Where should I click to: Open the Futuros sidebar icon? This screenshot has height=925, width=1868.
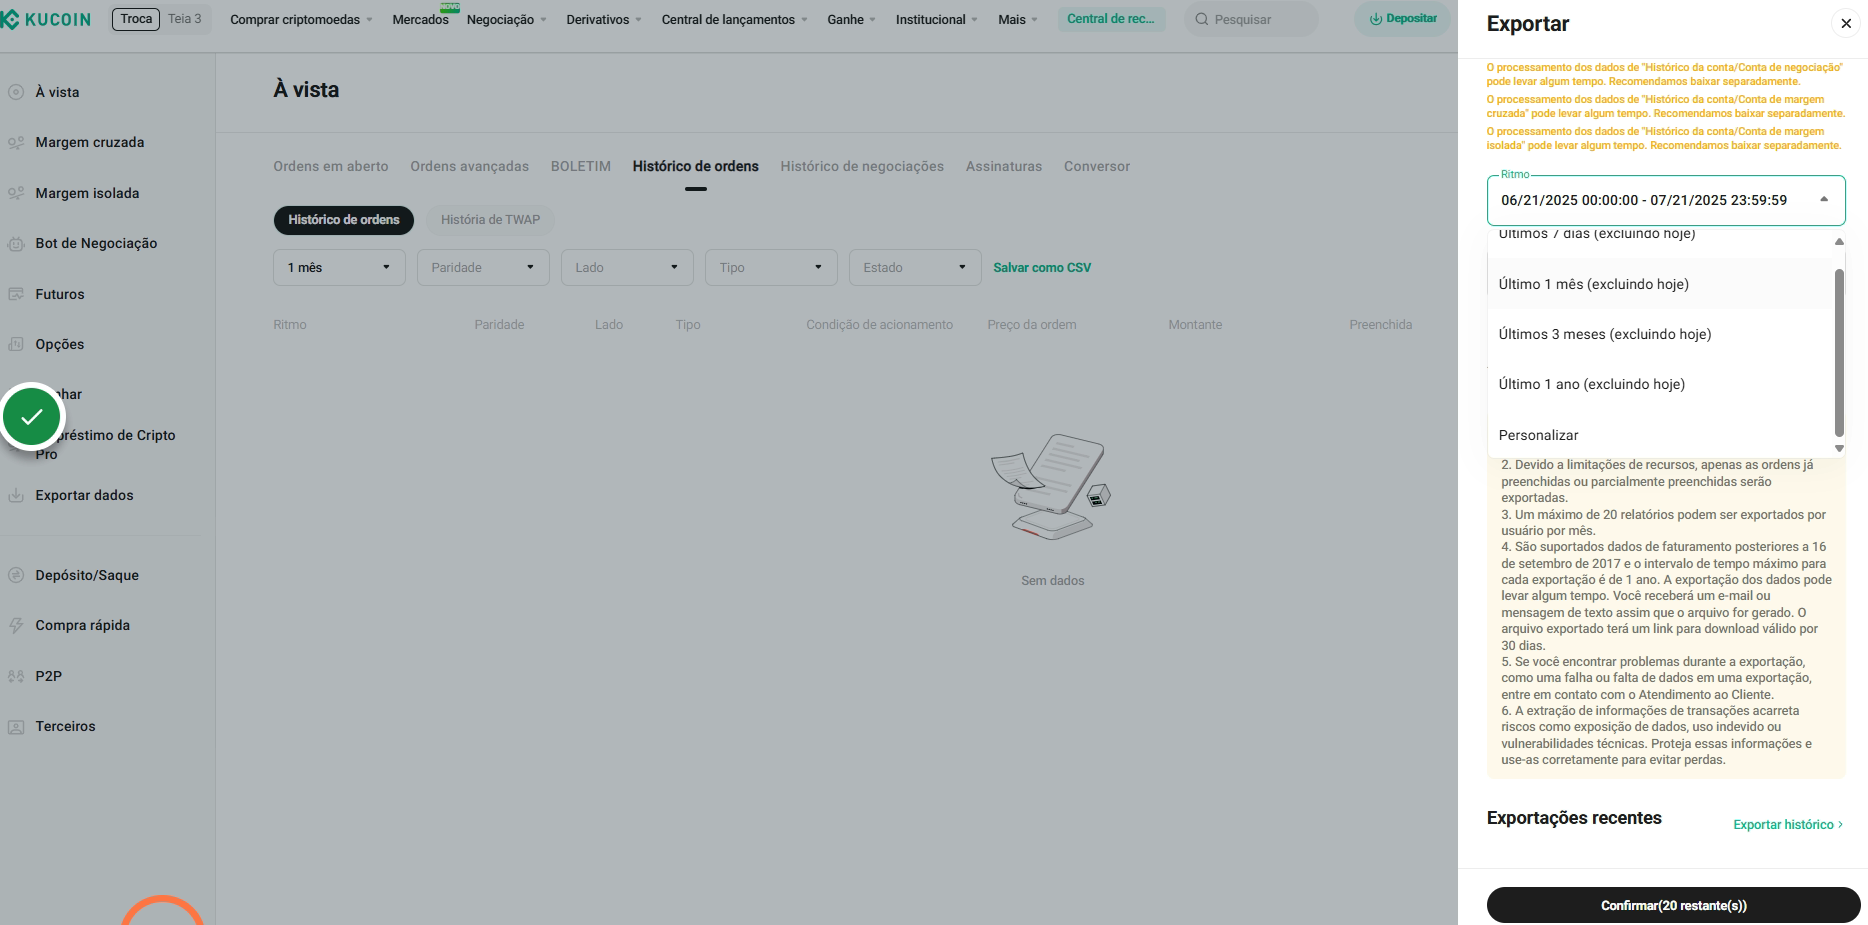[16, 294]
